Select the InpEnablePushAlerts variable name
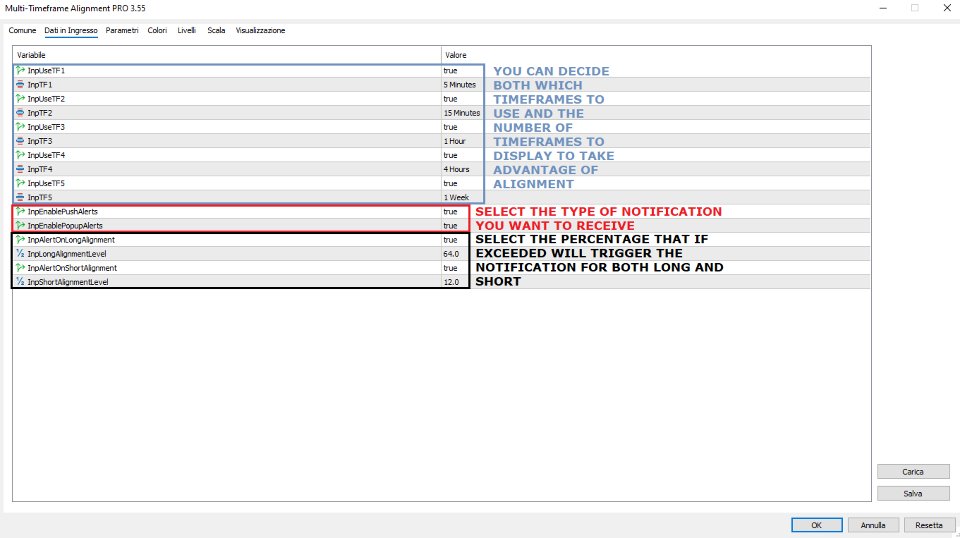The width and height of the screenshot is (960, 538). pyautogui.click(x=62, y=211)
